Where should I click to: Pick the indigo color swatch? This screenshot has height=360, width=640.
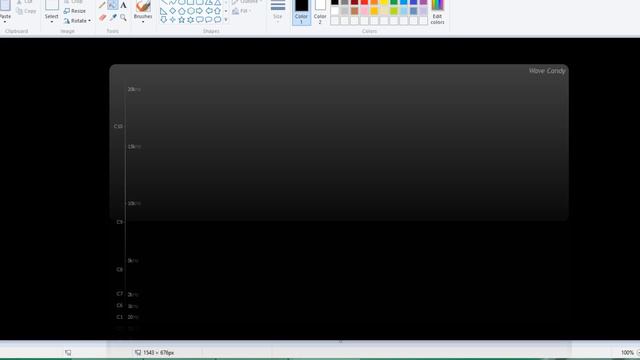click(413, 2)
